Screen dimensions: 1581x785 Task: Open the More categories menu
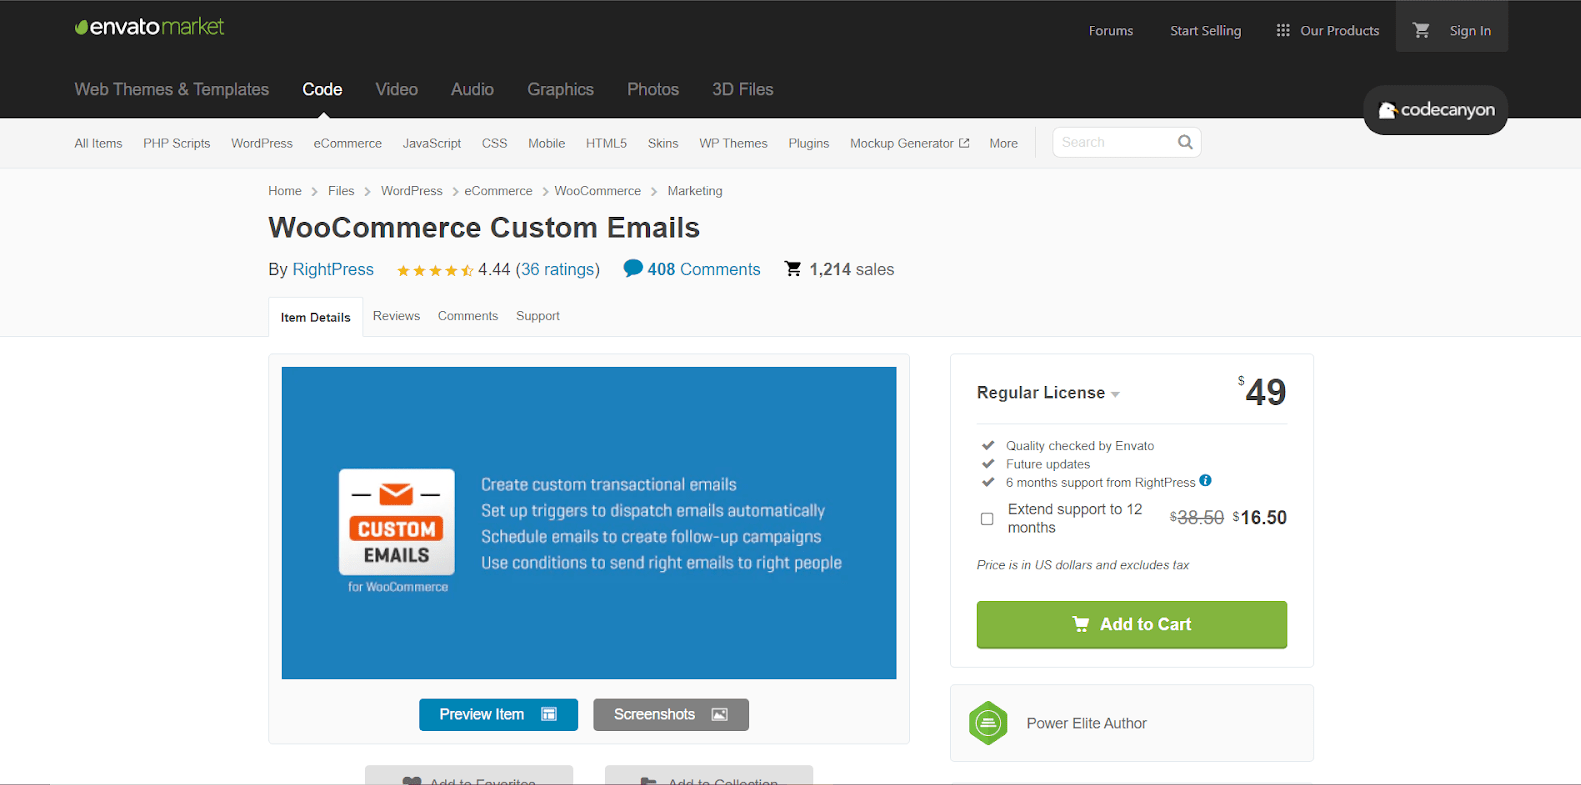coord(1004,143)
